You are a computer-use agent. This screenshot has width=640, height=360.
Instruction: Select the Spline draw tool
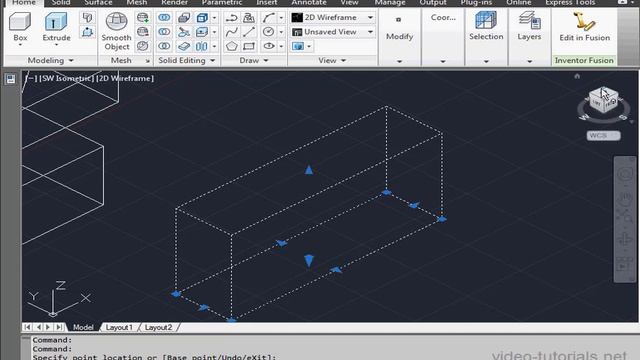pyautogui.click(x=231, y=32)
